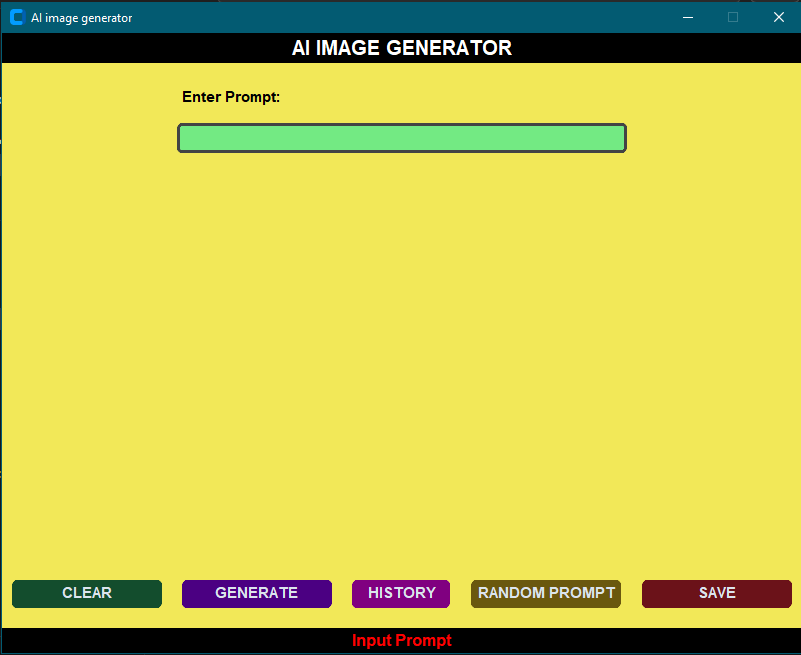Click the AI IMAGE GENERATOR title banner
Screen dimensions: 801x655
coord(401,47)
